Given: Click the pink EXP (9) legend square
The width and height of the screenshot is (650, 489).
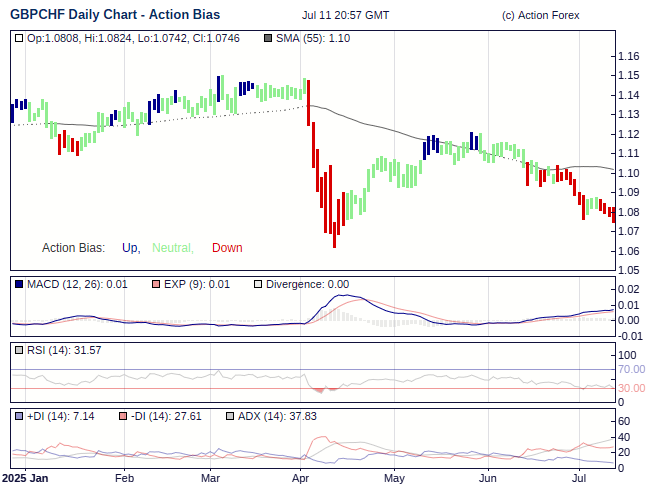Looking at the screenshot, I should pyautogui.click(x=154, y=284).
